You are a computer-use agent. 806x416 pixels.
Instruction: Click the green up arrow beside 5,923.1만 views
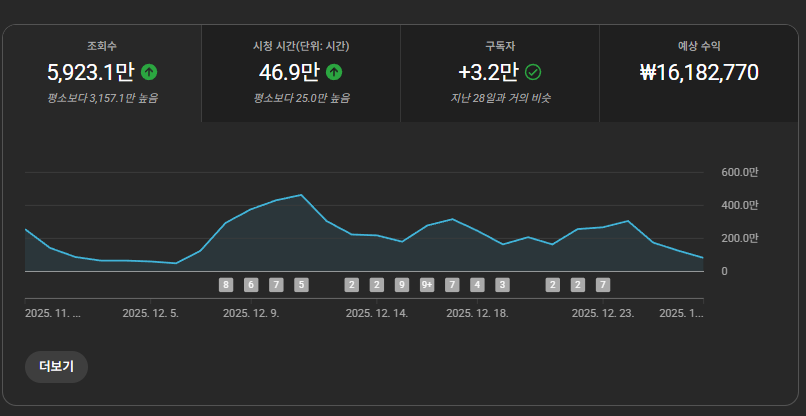click(149, 72)
